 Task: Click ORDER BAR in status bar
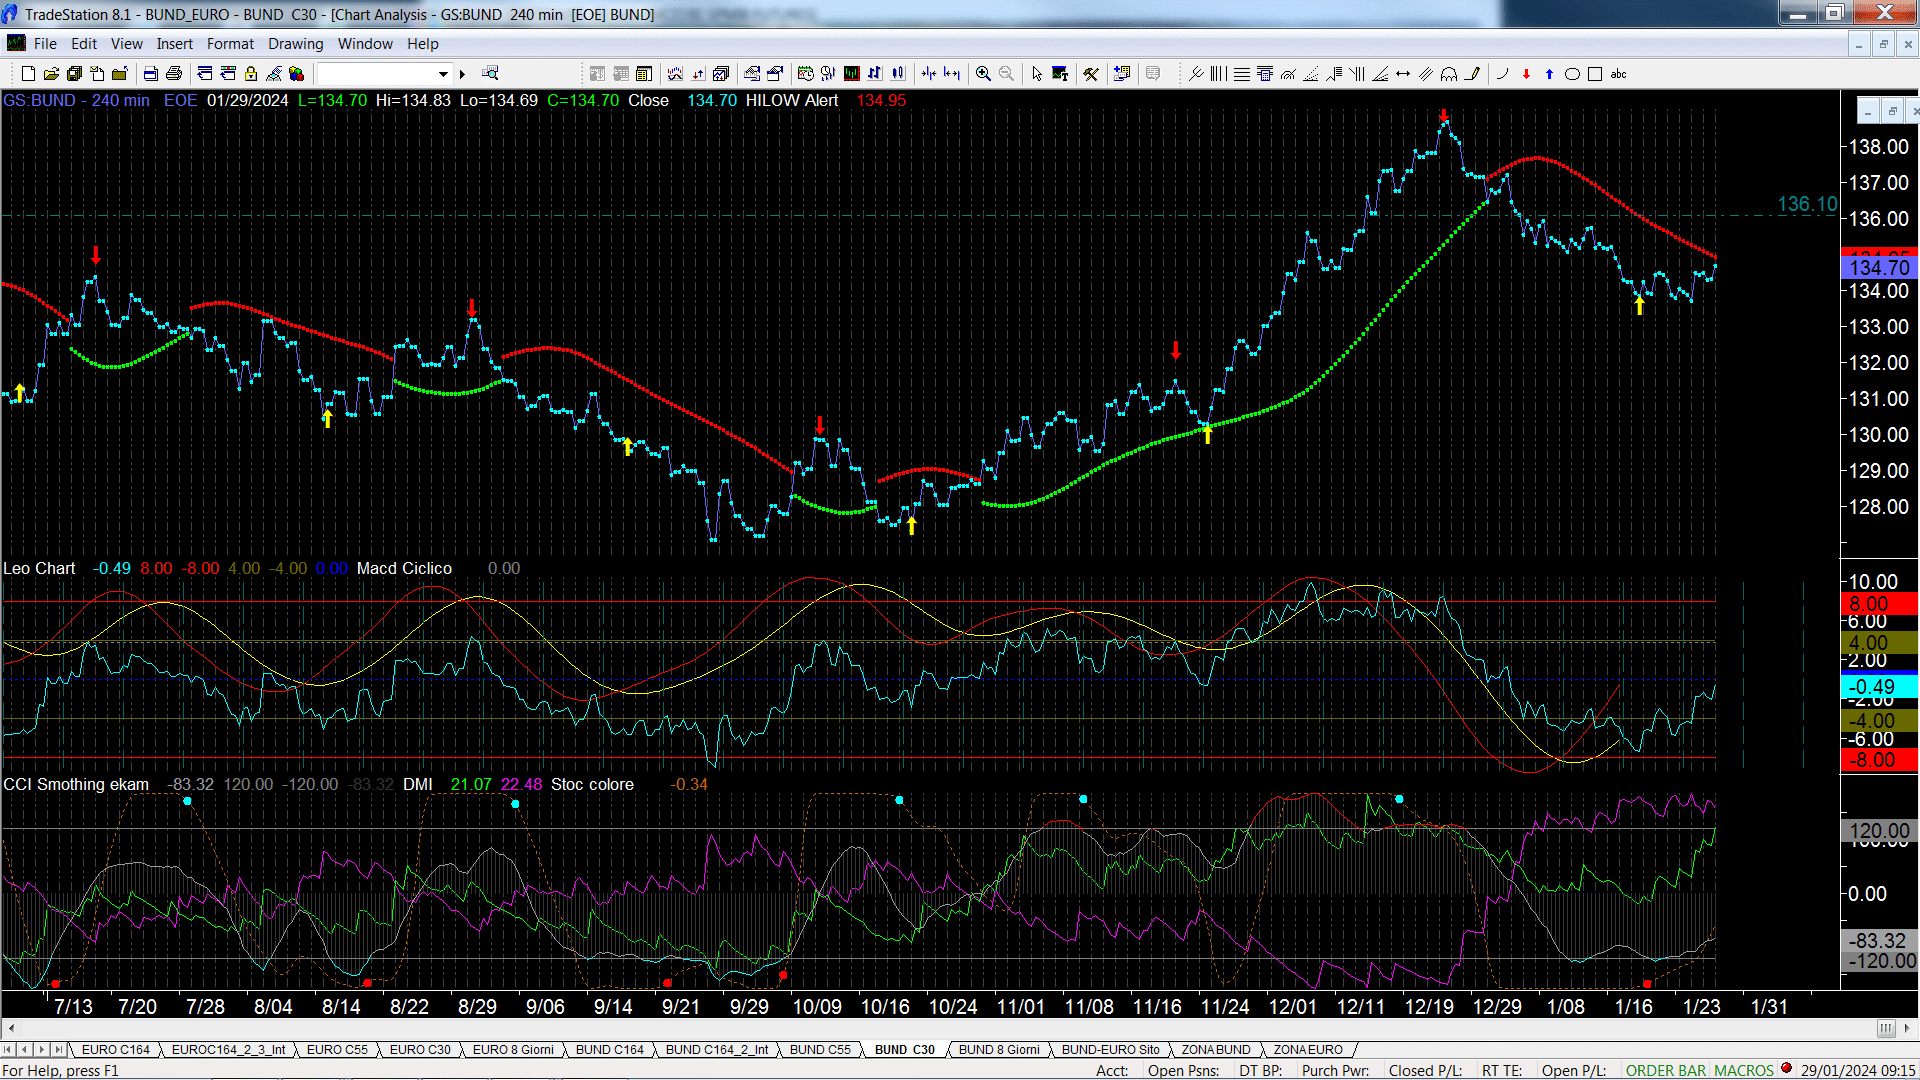tap(1666, 1071)
